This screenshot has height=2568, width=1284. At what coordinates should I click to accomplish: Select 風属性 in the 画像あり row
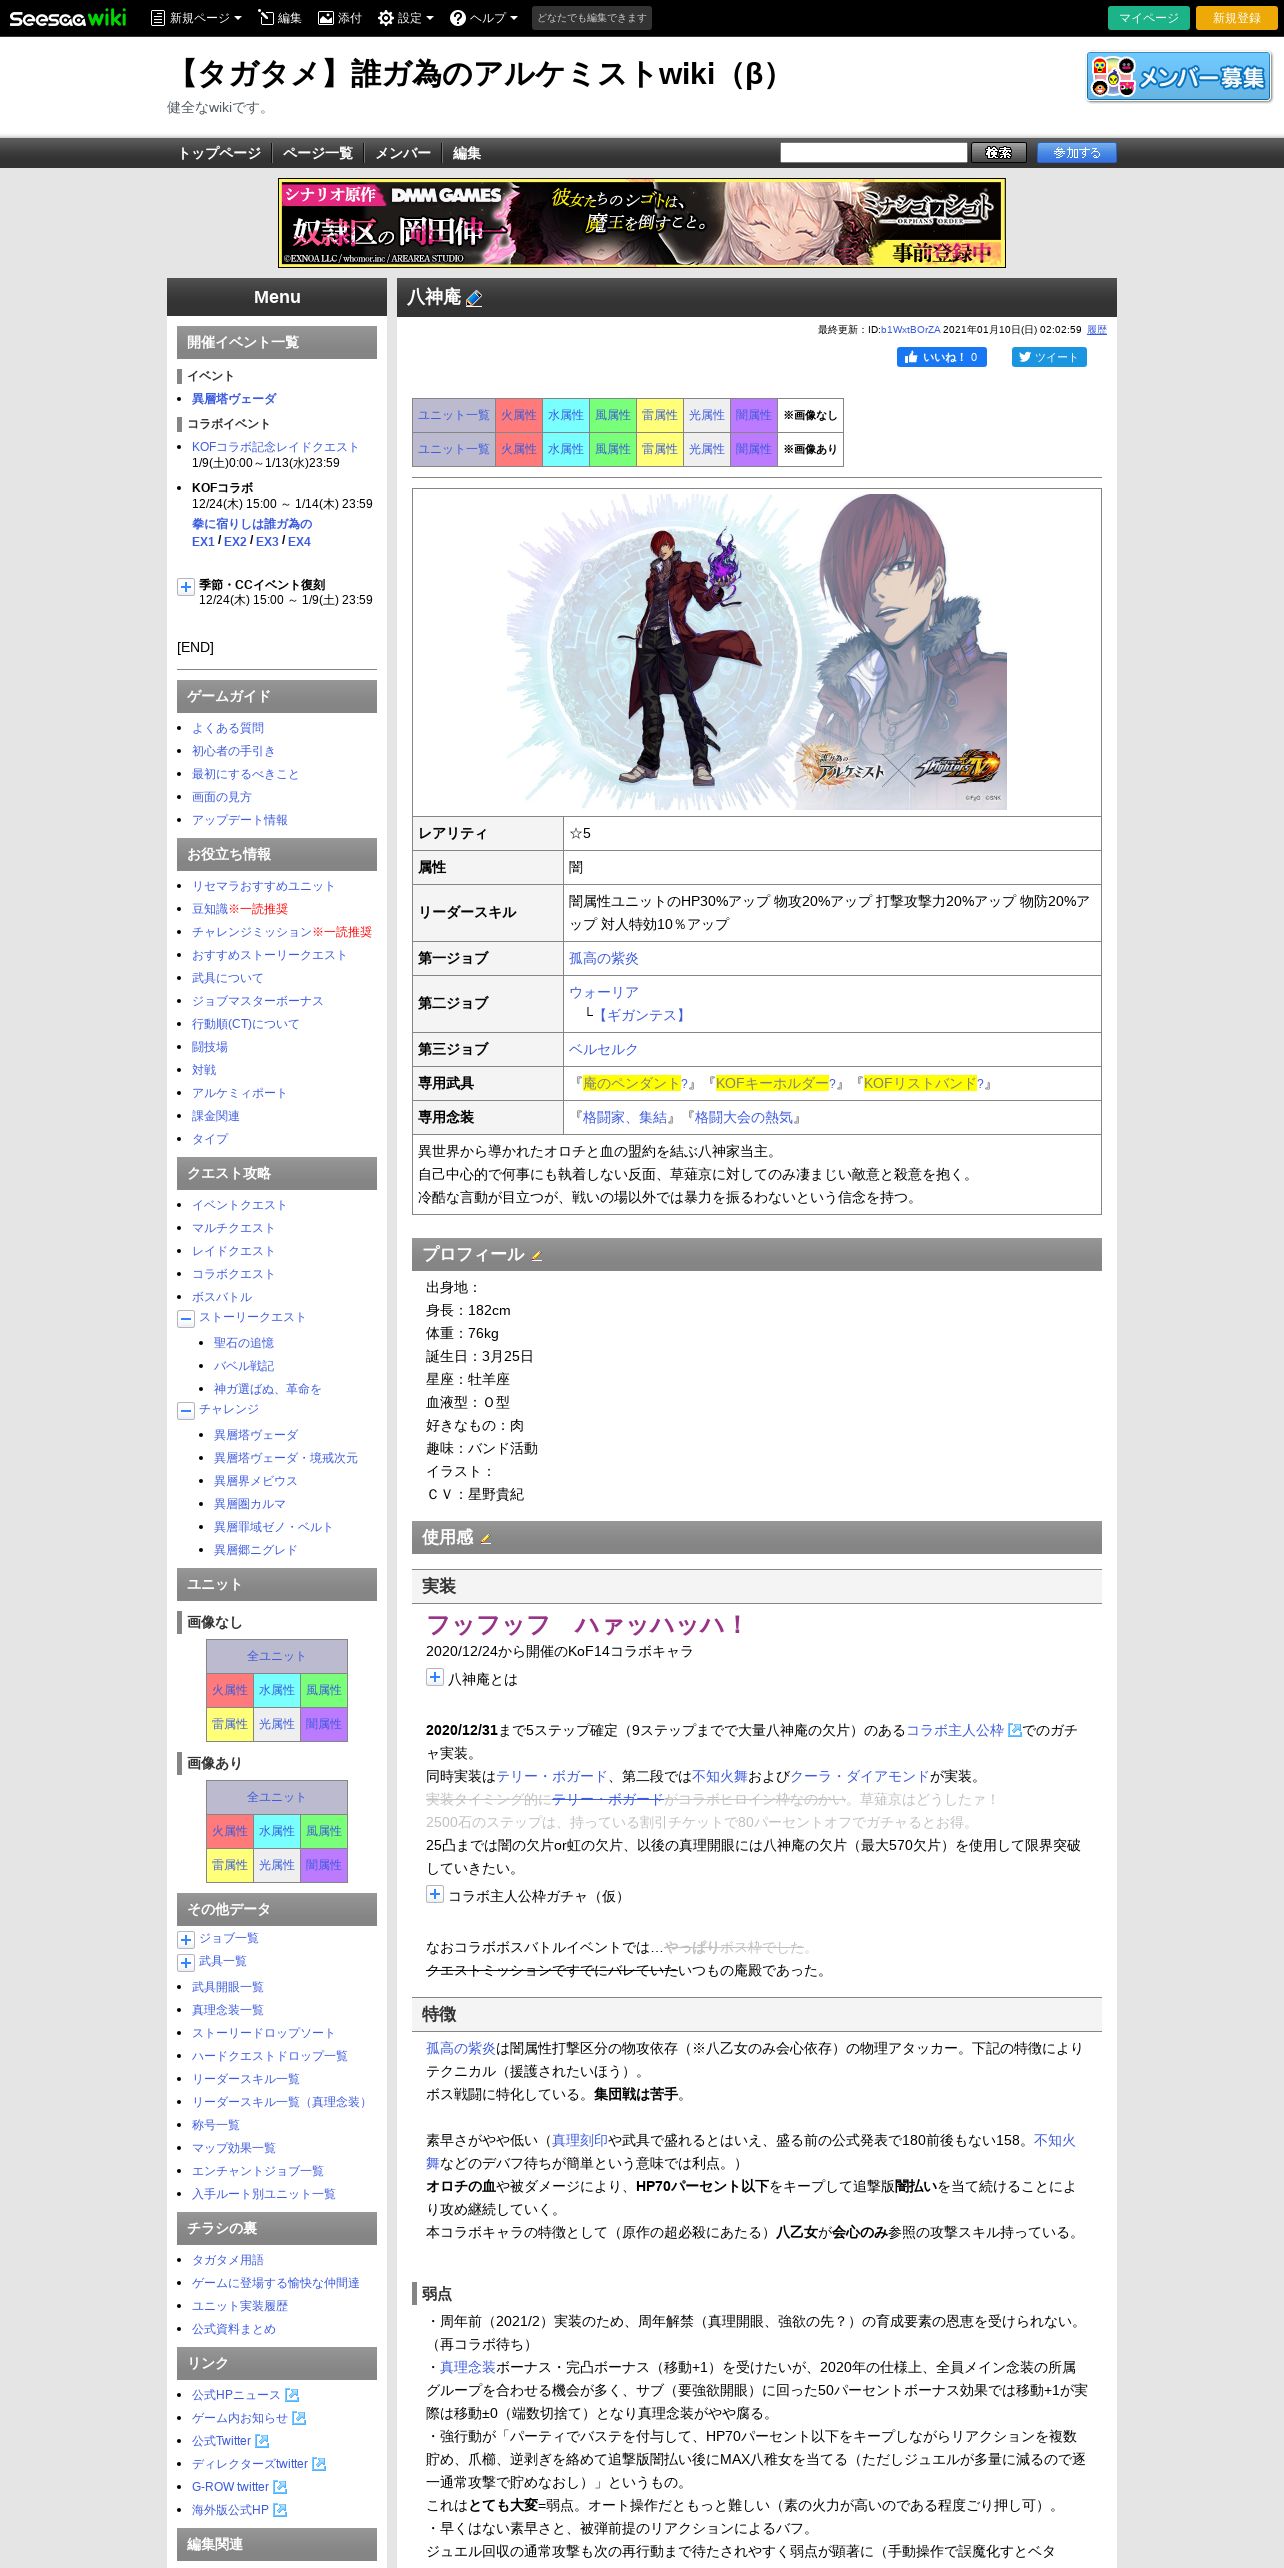click(612, 449)
